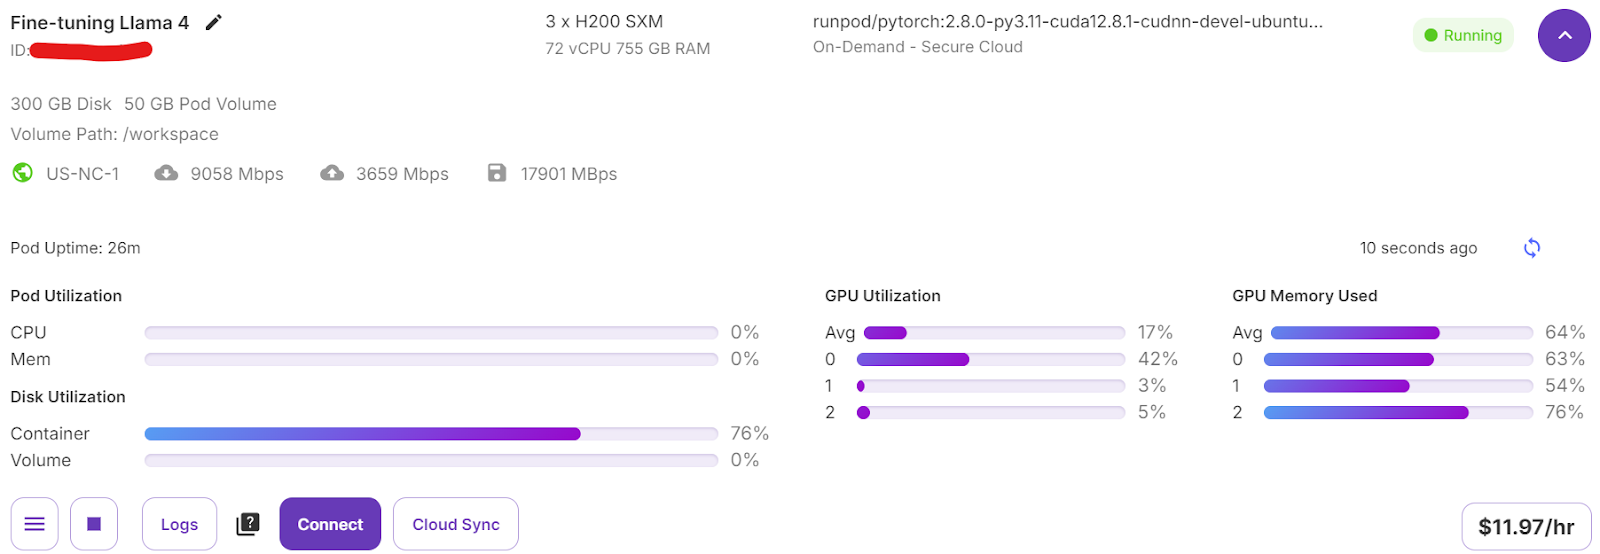
Task: Click the $11.97/hr price label
Action: pos(1526,527)
